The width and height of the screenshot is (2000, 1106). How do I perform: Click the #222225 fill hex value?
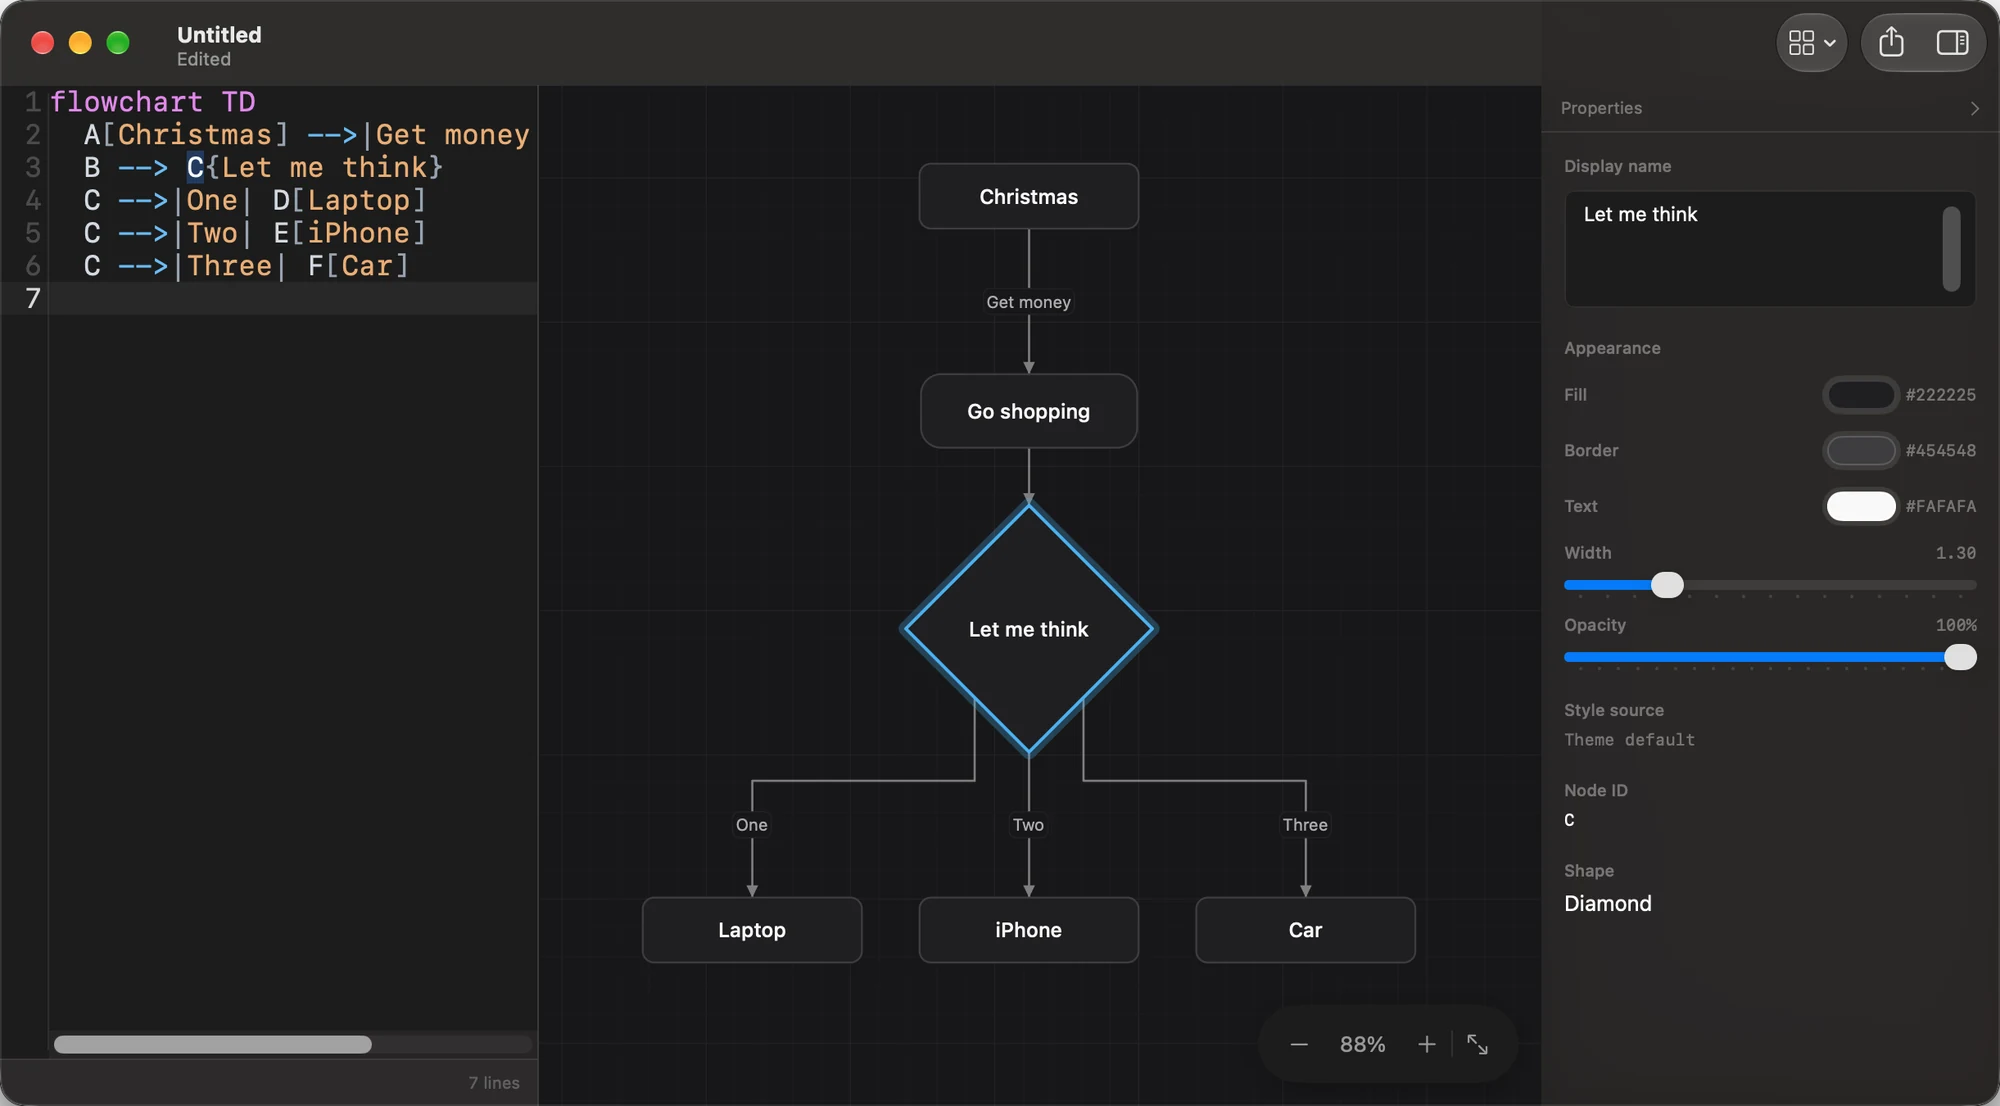[x=1940, y=395]
